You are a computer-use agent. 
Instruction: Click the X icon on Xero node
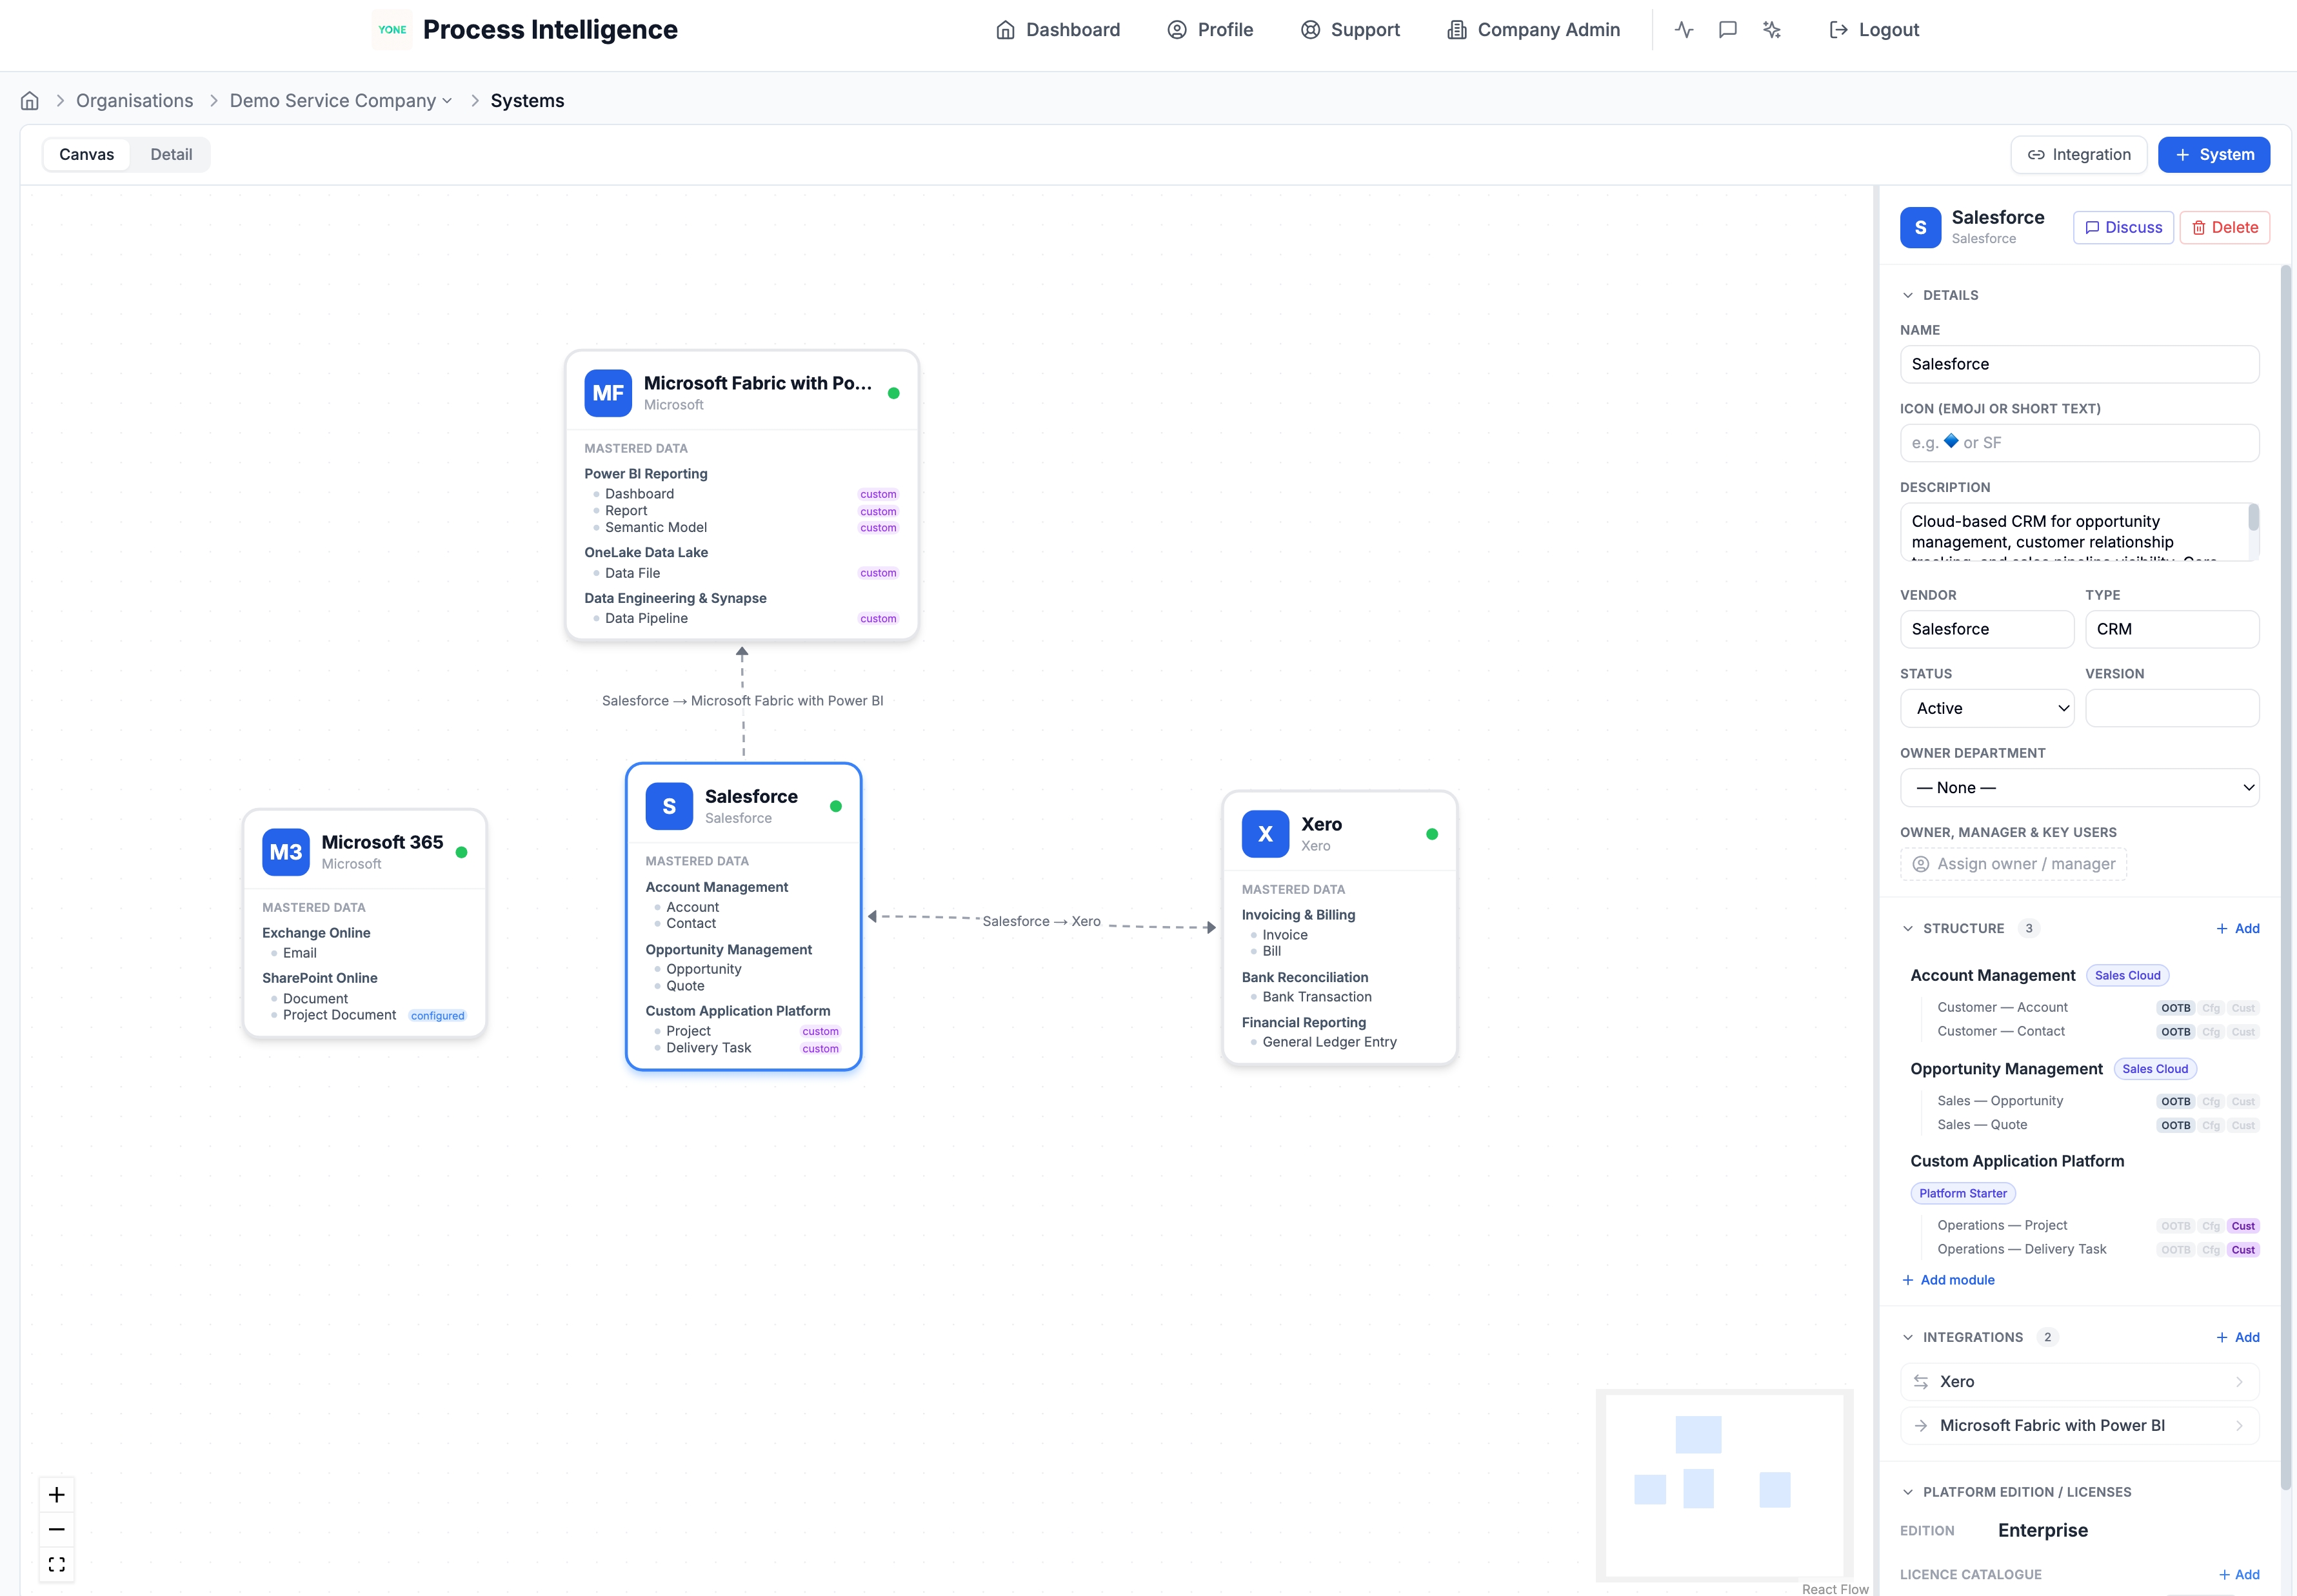click(x=1265, y=834)
